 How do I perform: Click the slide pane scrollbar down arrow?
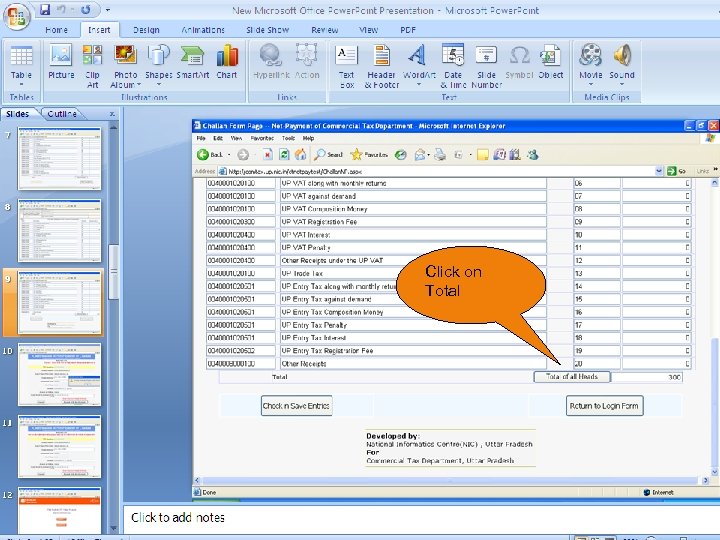tap(113, 529)
